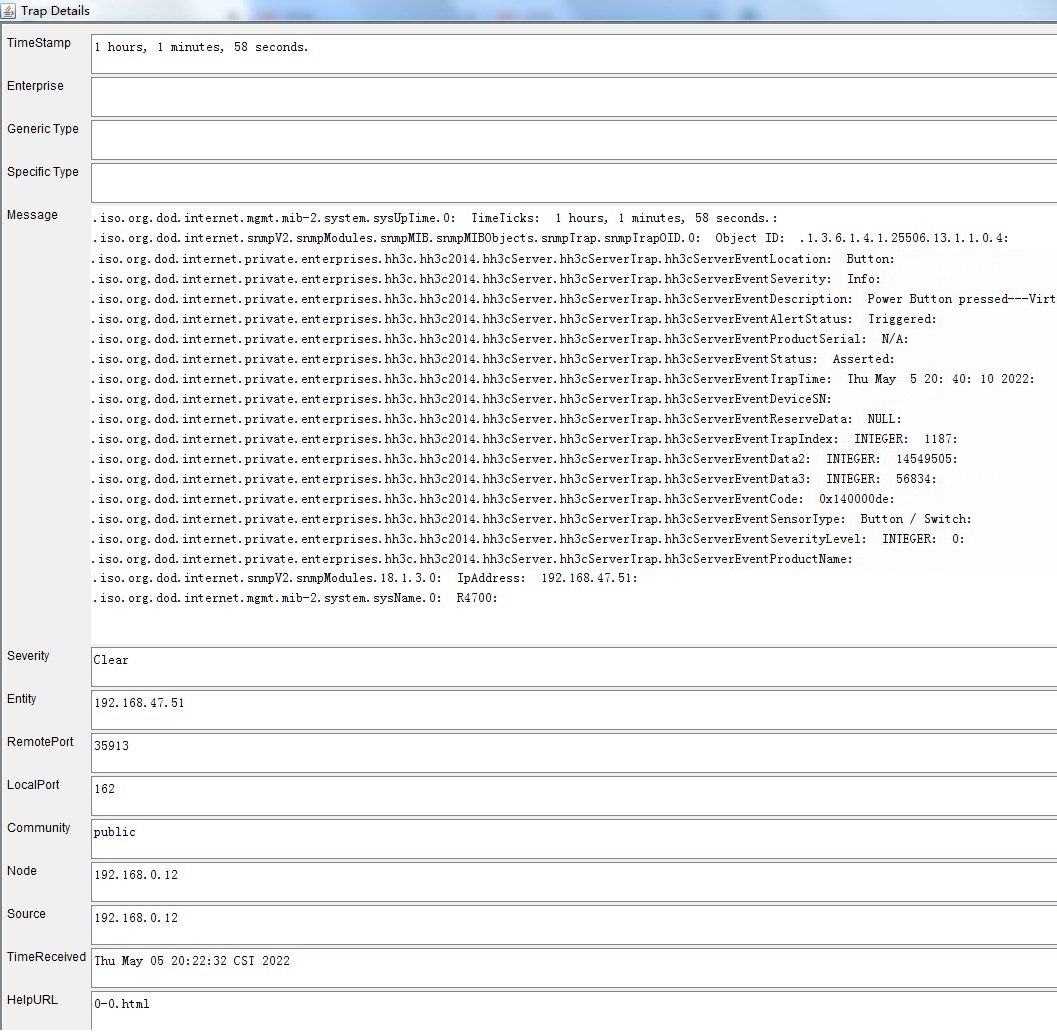Click the Message label
The width and height of the screenshot is (1057, 1035).
(32, 215)
